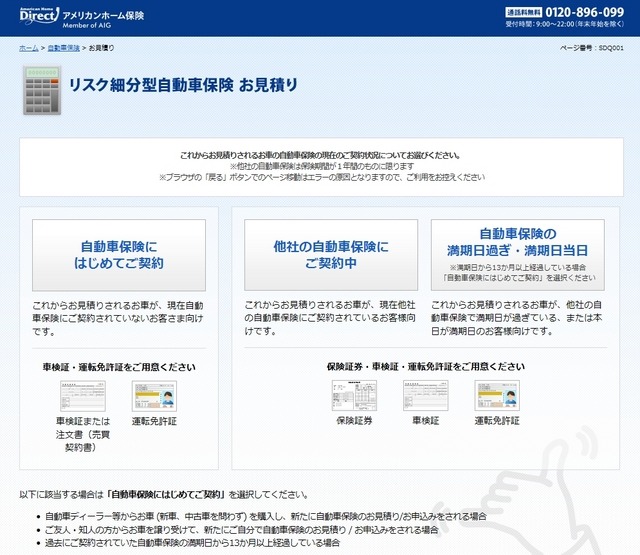640x555 pixels.
Task: Click 運転免許証 icon beside the 保険証券 panel's 車検証
Action: (x=497, y=396)
